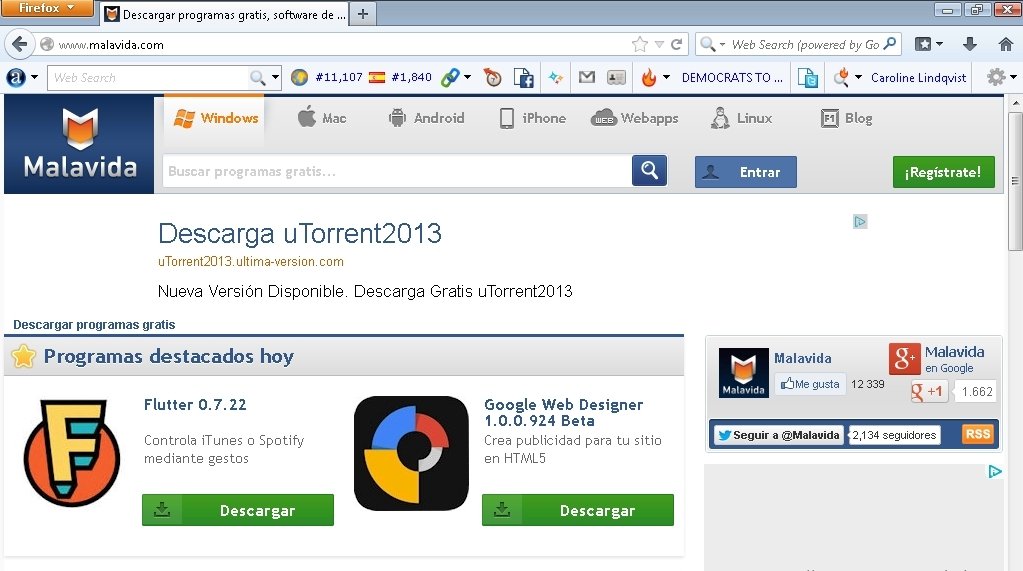This screenshot has width=1023, height=571.
Task: Click the search flame toolbar icon
Action: pyautogui.click(x=842, y=78)
